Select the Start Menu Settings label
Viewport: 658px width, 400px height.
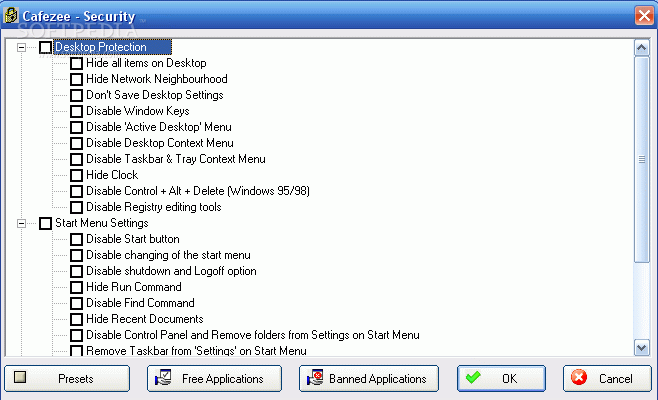102,223
